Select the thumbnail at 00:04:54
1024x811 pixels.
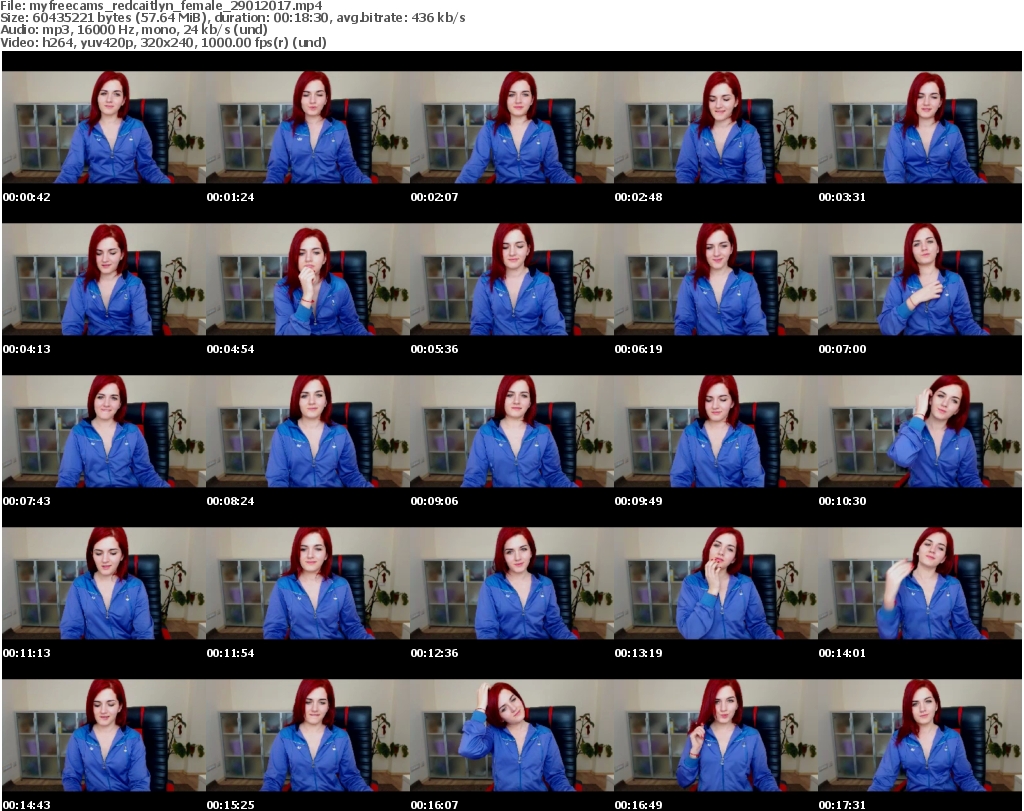pyautogui.click(x=307, y=279)
